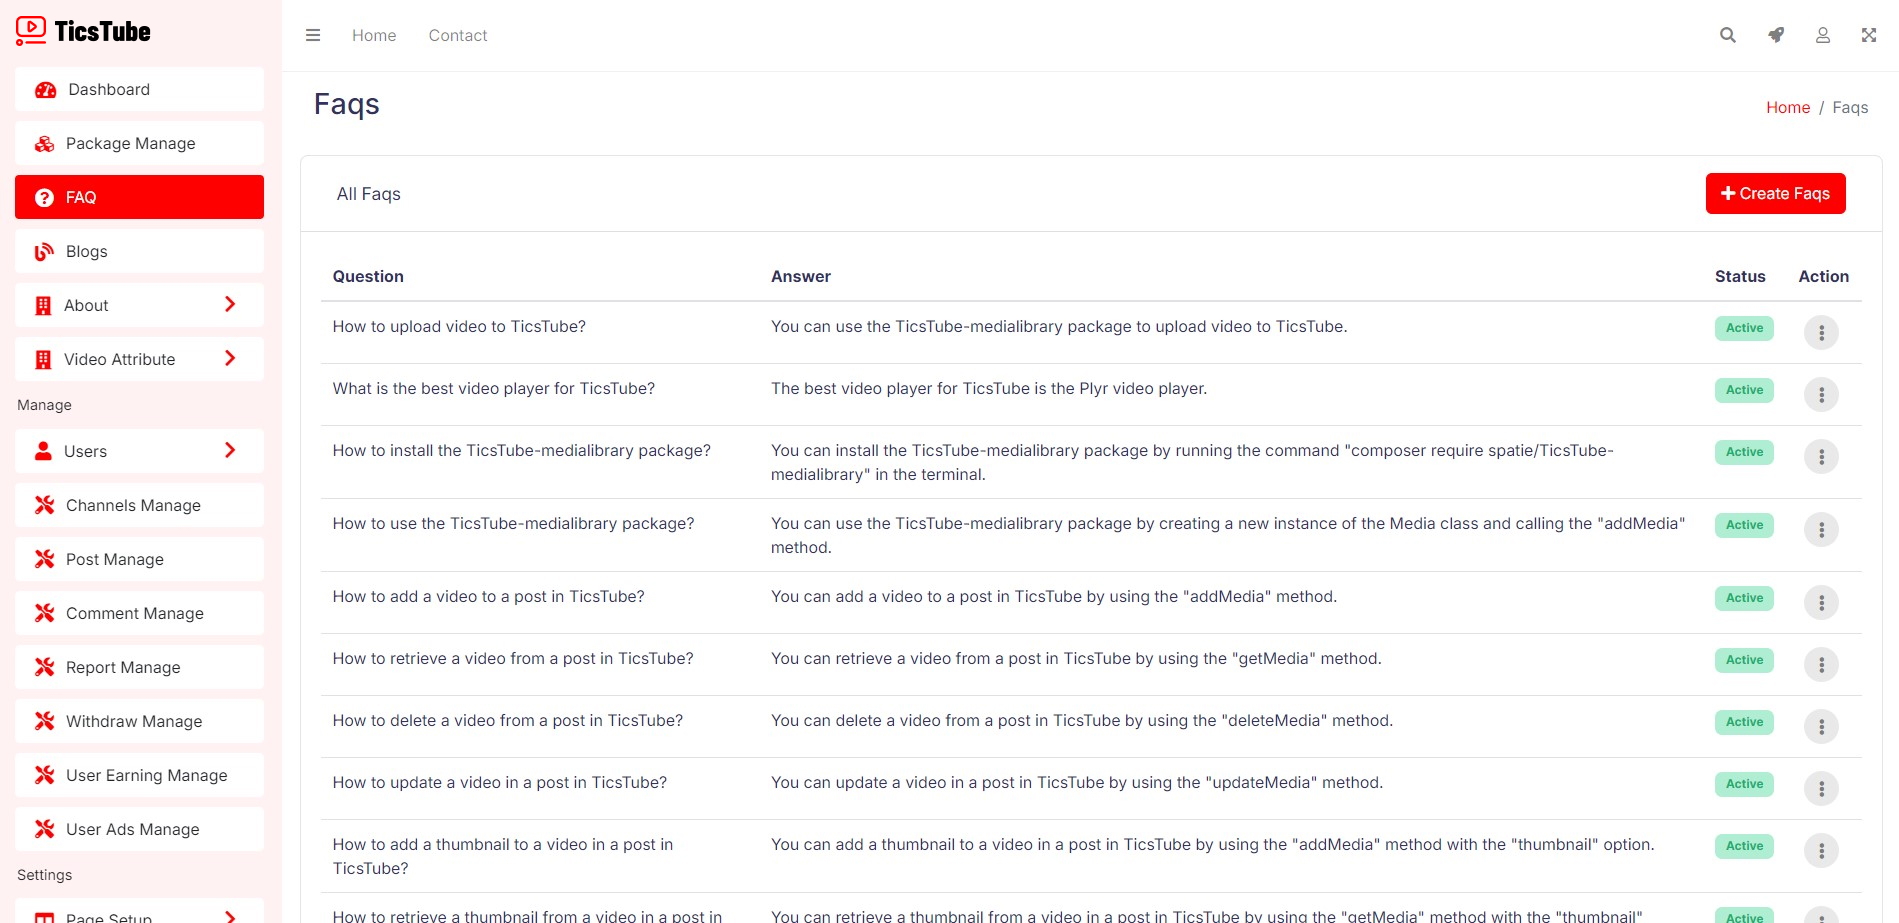Toggle fullscreen with expand icon
This screenshot has width=1899, height=923.
(1868, 35)
